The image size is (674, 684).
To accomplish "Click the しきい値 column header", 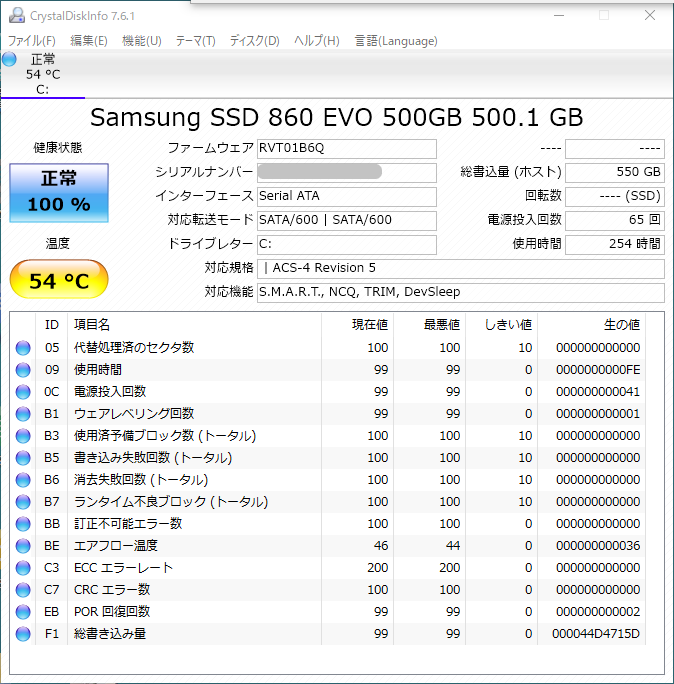I will tap(502, 325).
